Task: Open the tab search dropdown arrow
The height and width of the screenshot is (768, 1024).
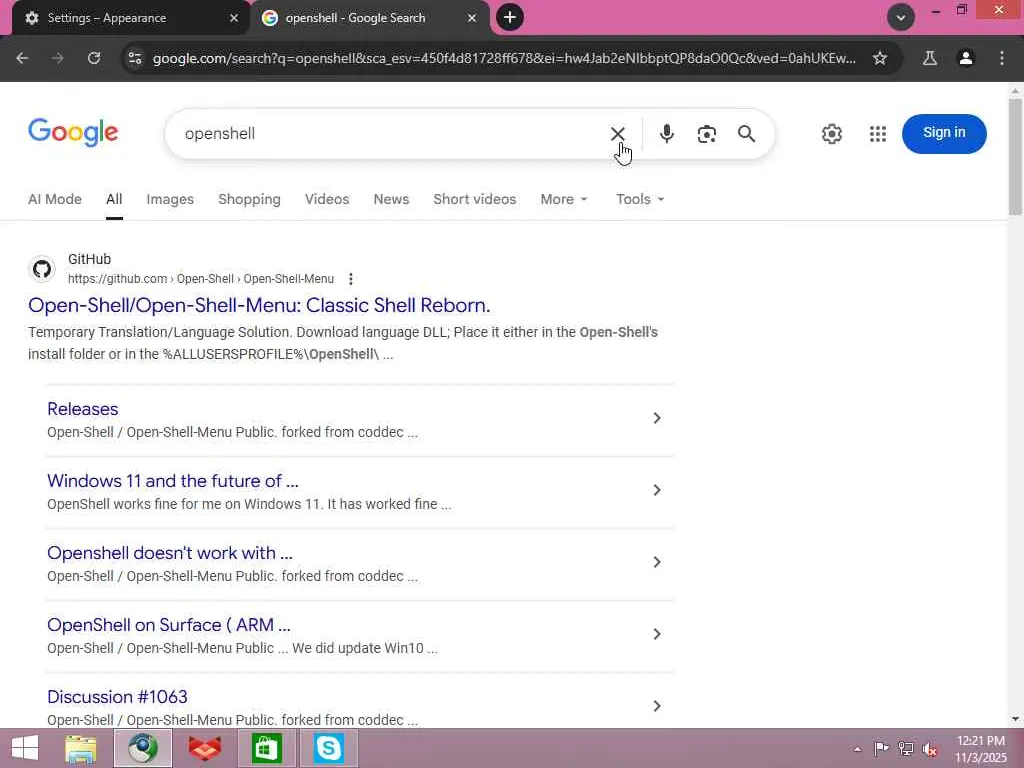Action: click(901, 18)
